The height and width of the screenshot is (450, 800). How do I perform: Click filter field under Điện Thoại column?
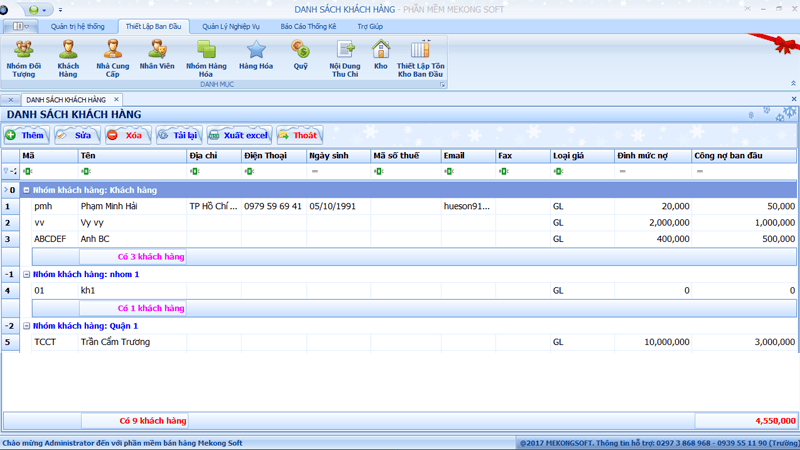(x=273, y=171)
